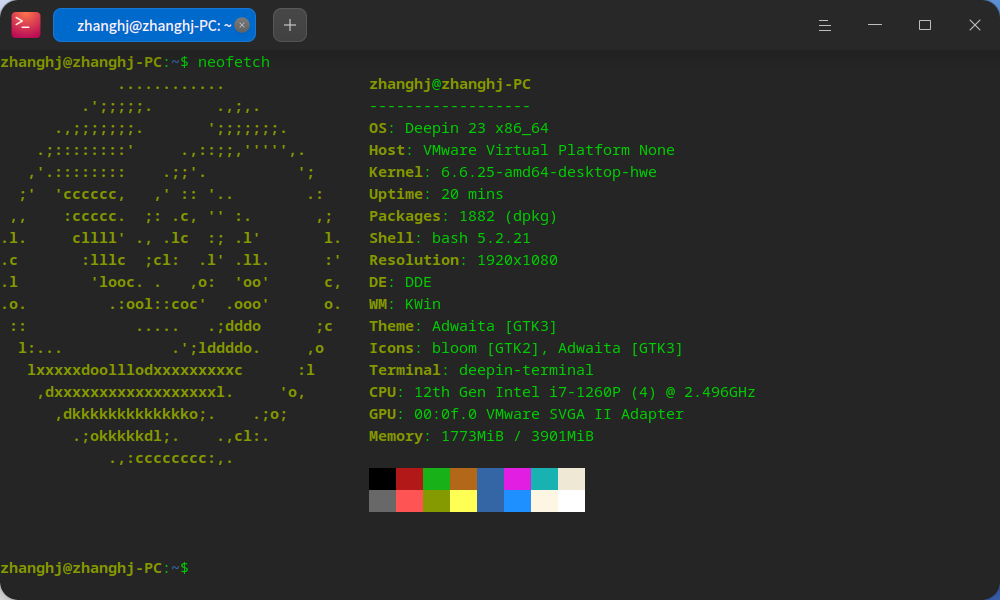
Task: Click the teal color block
Action: pyautogui.click(x=545, y=479)
